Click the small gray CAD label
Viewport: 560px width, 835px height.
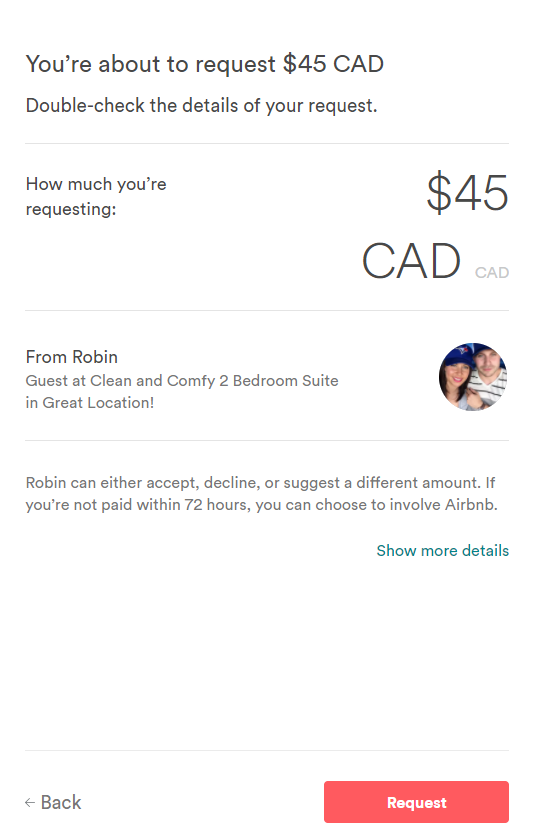492,273
